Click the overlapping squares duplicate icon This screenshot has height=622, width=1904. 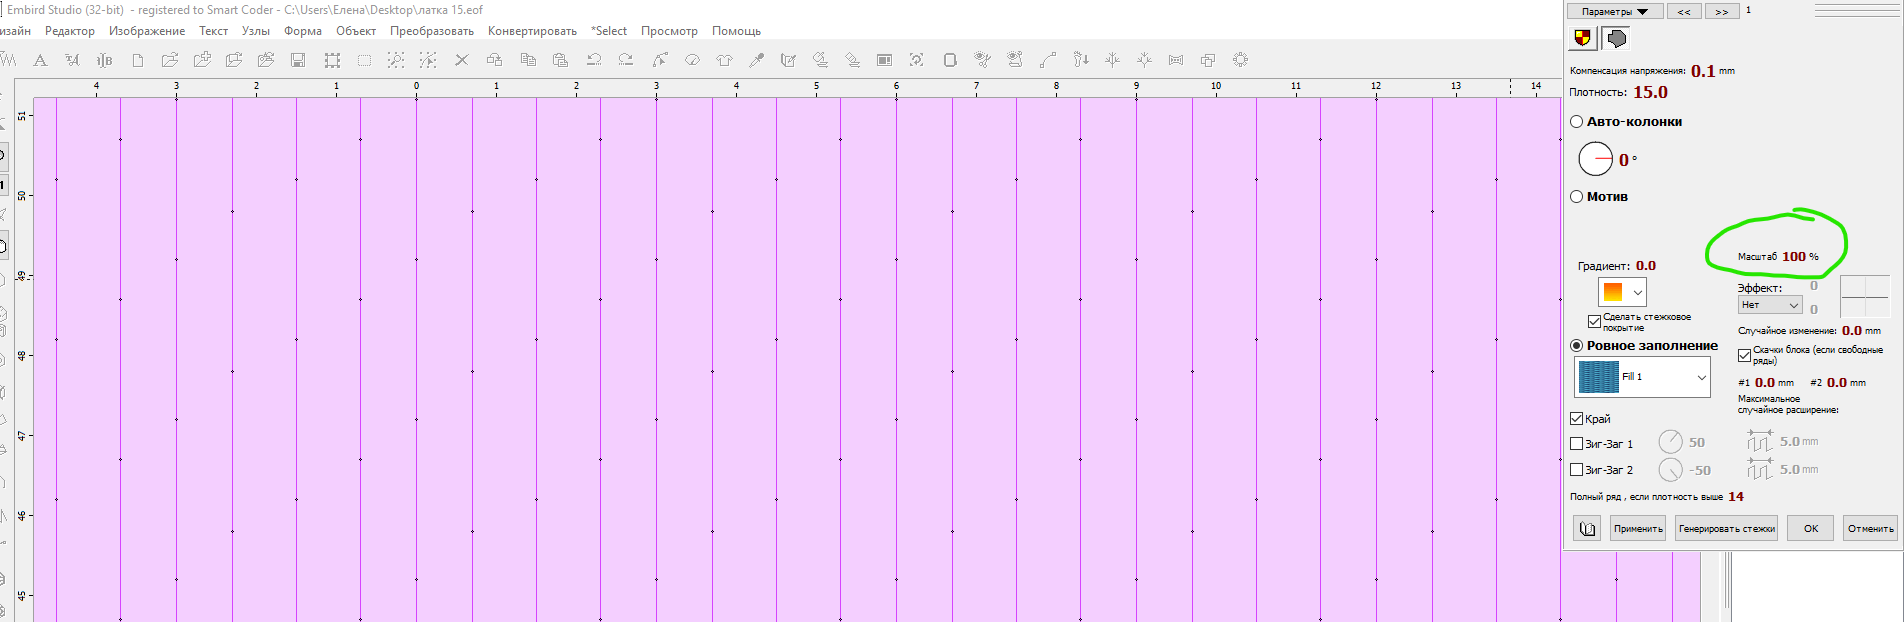point(1208,60)
